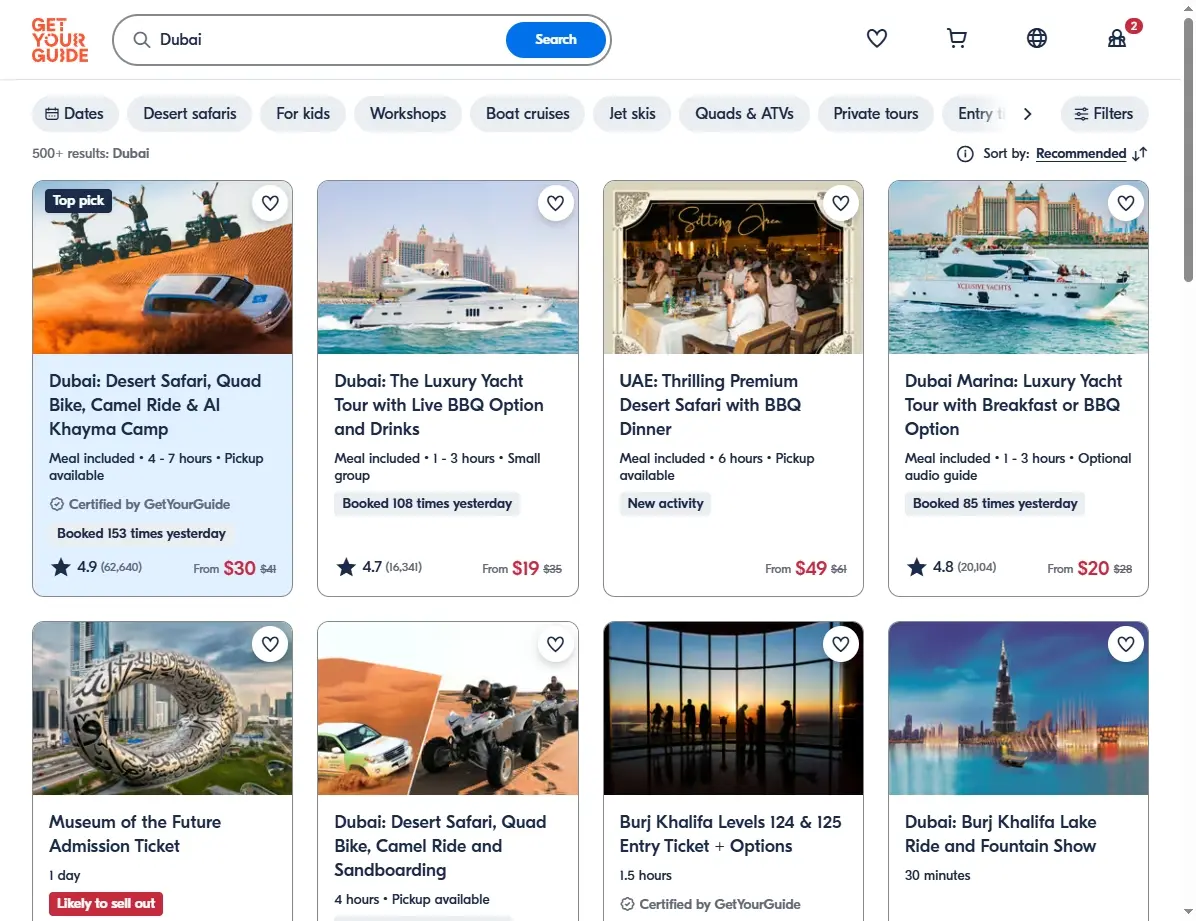Click 'Booked 85 times yesterday' label
This screenshot has width=1196, height=921.
[995, 504]
